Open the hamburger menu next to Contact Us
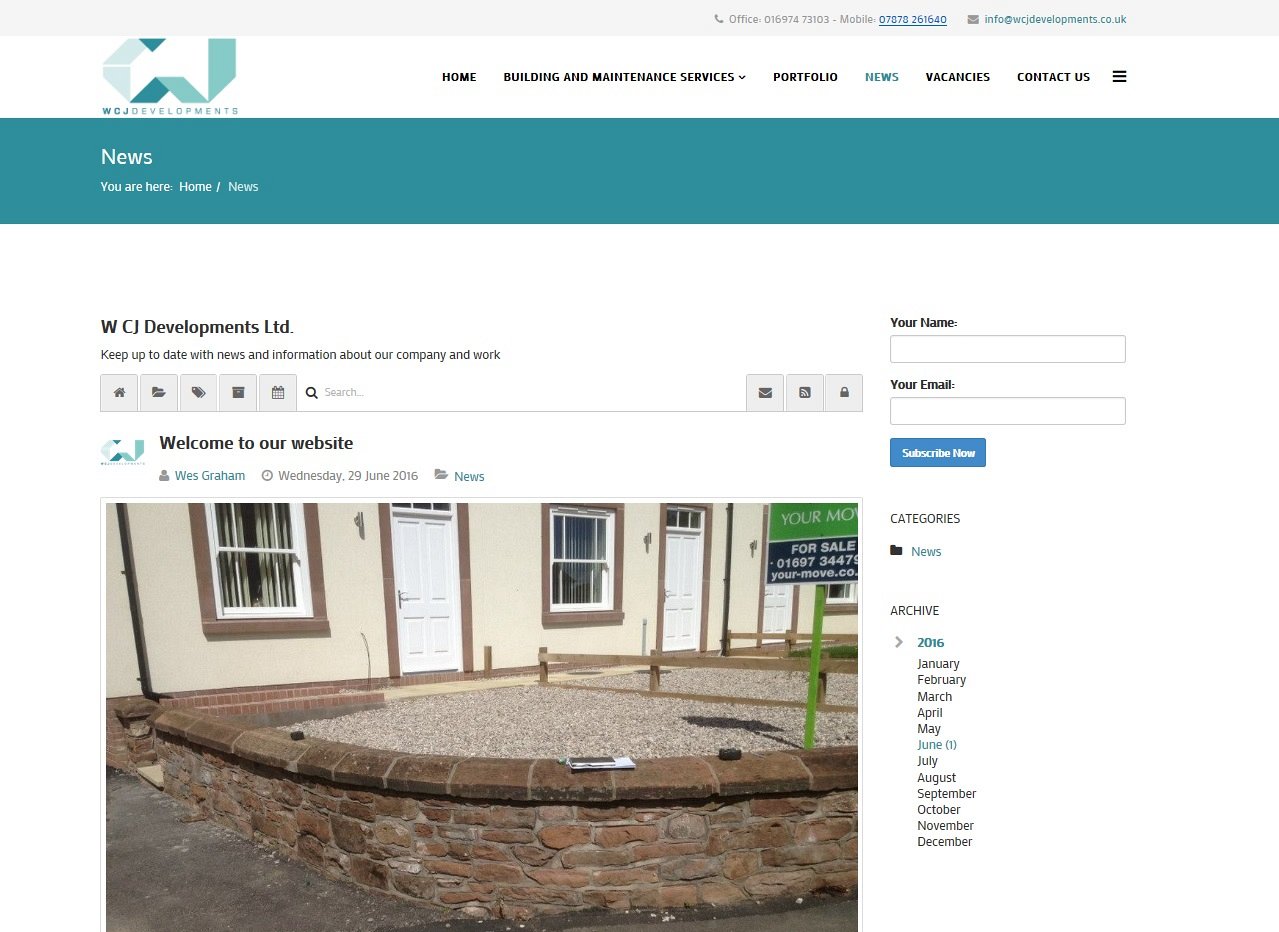Screen dimensions: 1279x932 1119,76
